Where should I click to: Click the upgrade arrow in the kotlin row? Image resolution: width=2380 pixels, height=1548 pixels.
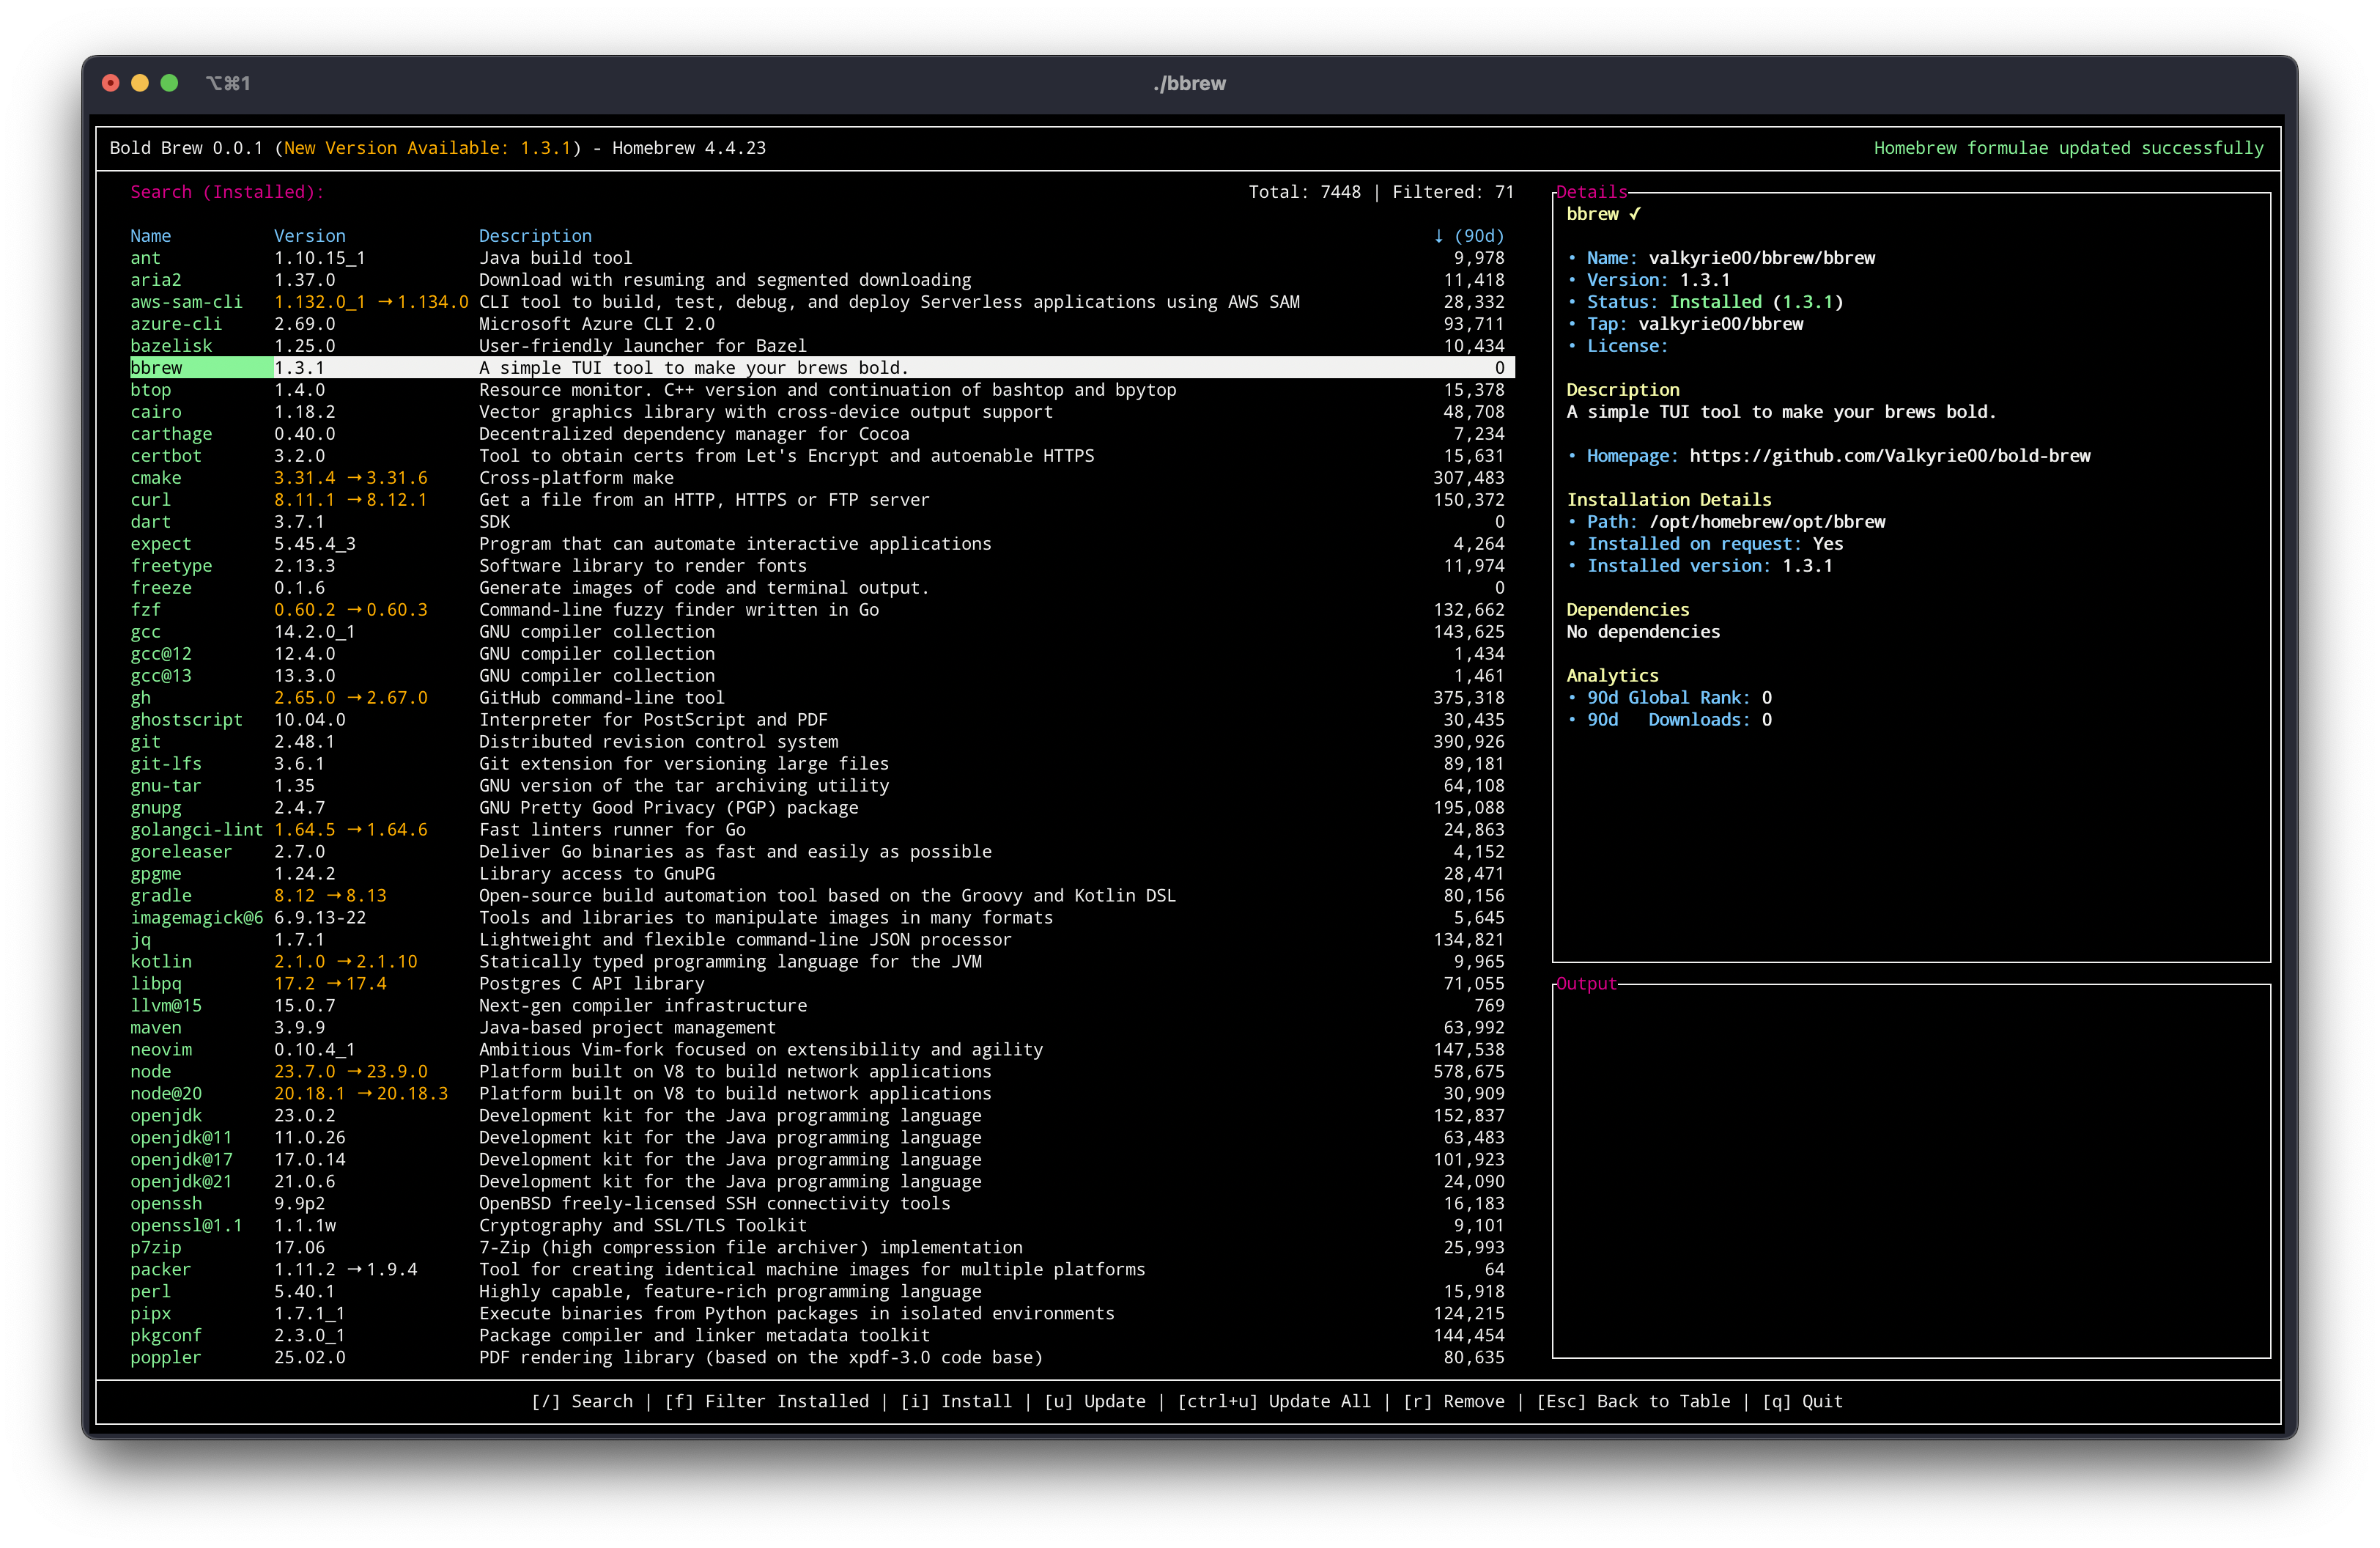coord(344,962)
